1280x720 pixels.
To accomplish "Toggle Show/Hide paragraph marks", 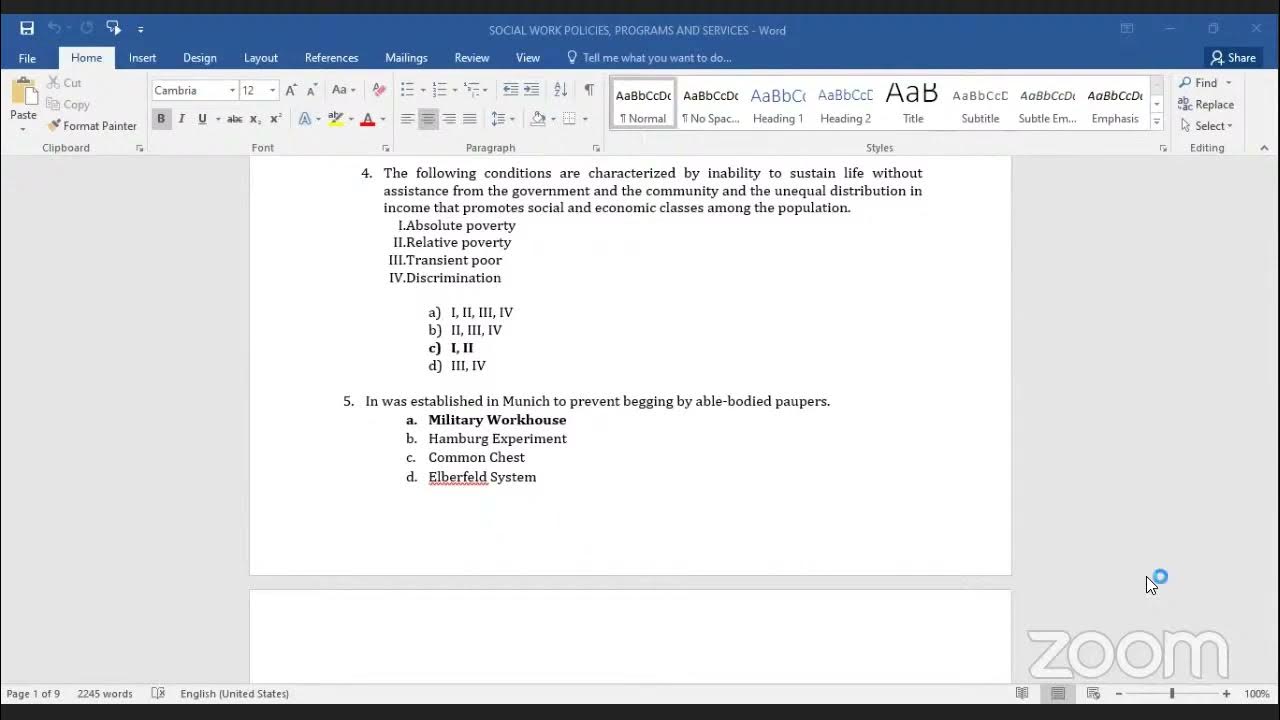I will pos(589,90).
